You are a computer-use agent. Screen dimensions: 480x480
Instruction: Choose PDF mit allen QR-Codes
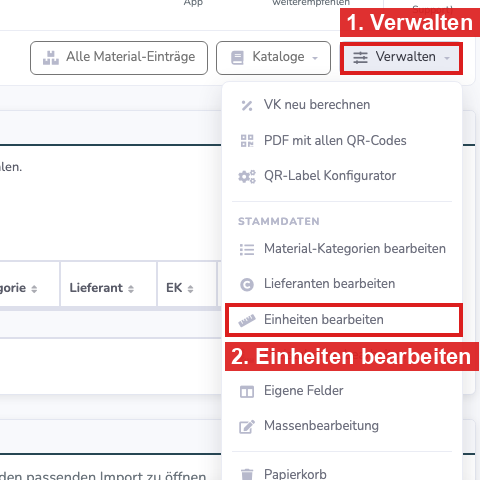point(342,140)
